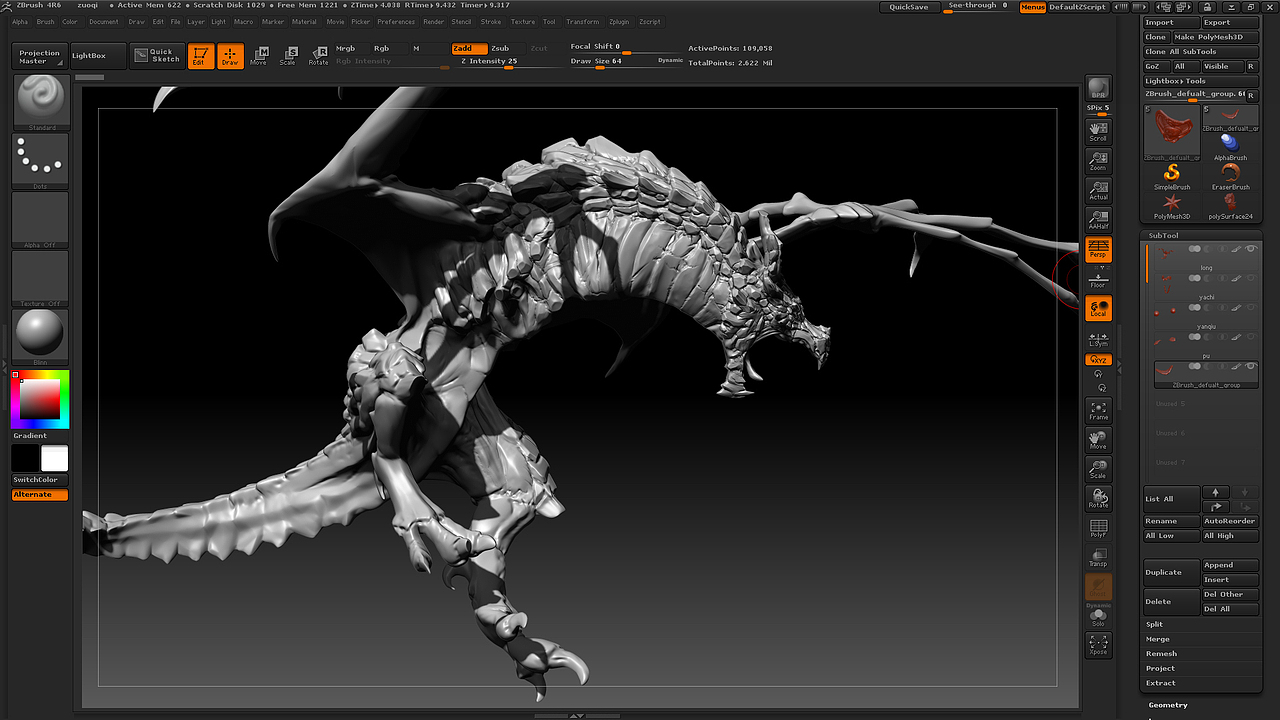Select the AlphaBrush tool

coord(1230,147)
